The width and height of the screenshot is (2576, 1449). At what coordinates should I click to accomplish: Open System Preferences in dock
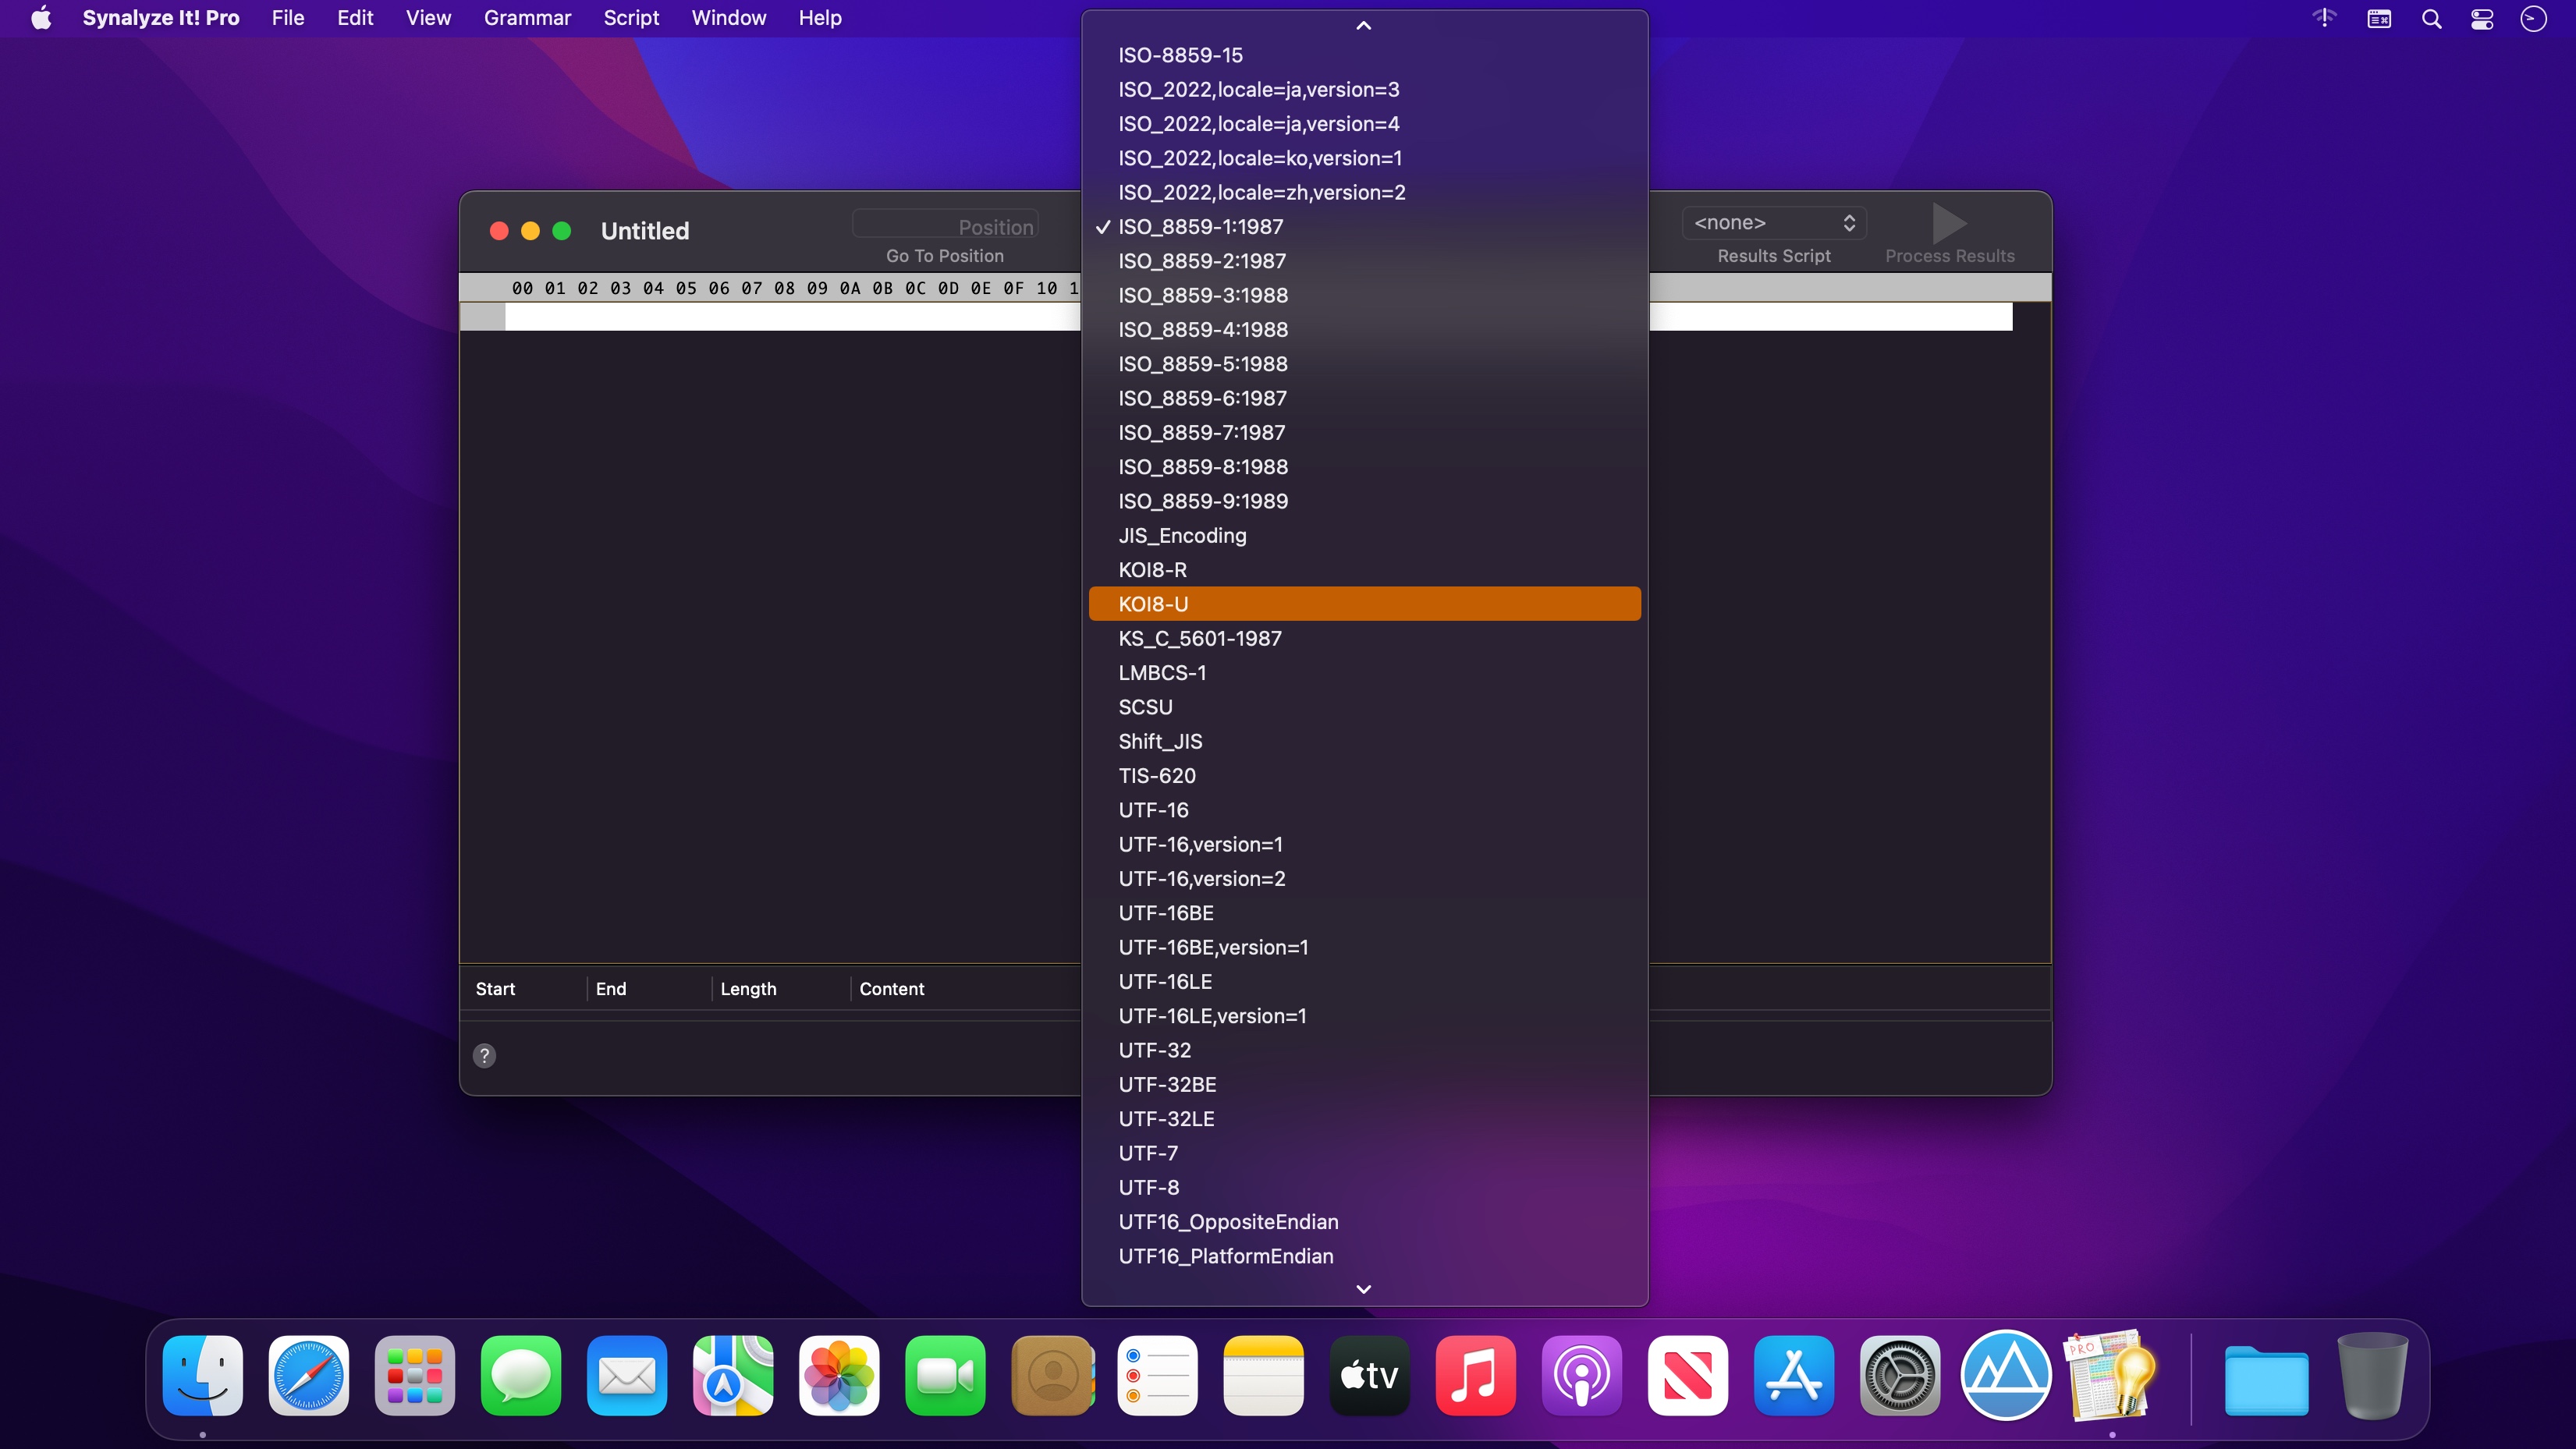click(1900, 1376)
